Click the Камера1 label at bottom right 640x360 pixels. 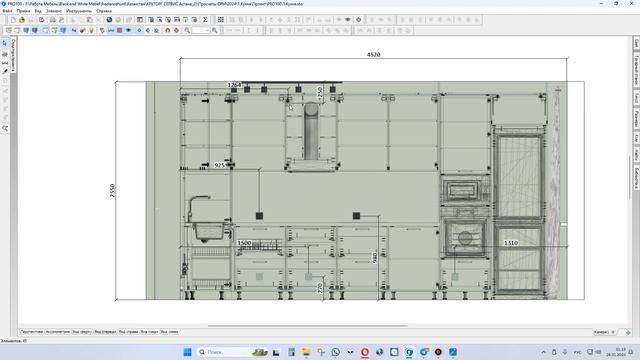[602, 332]
